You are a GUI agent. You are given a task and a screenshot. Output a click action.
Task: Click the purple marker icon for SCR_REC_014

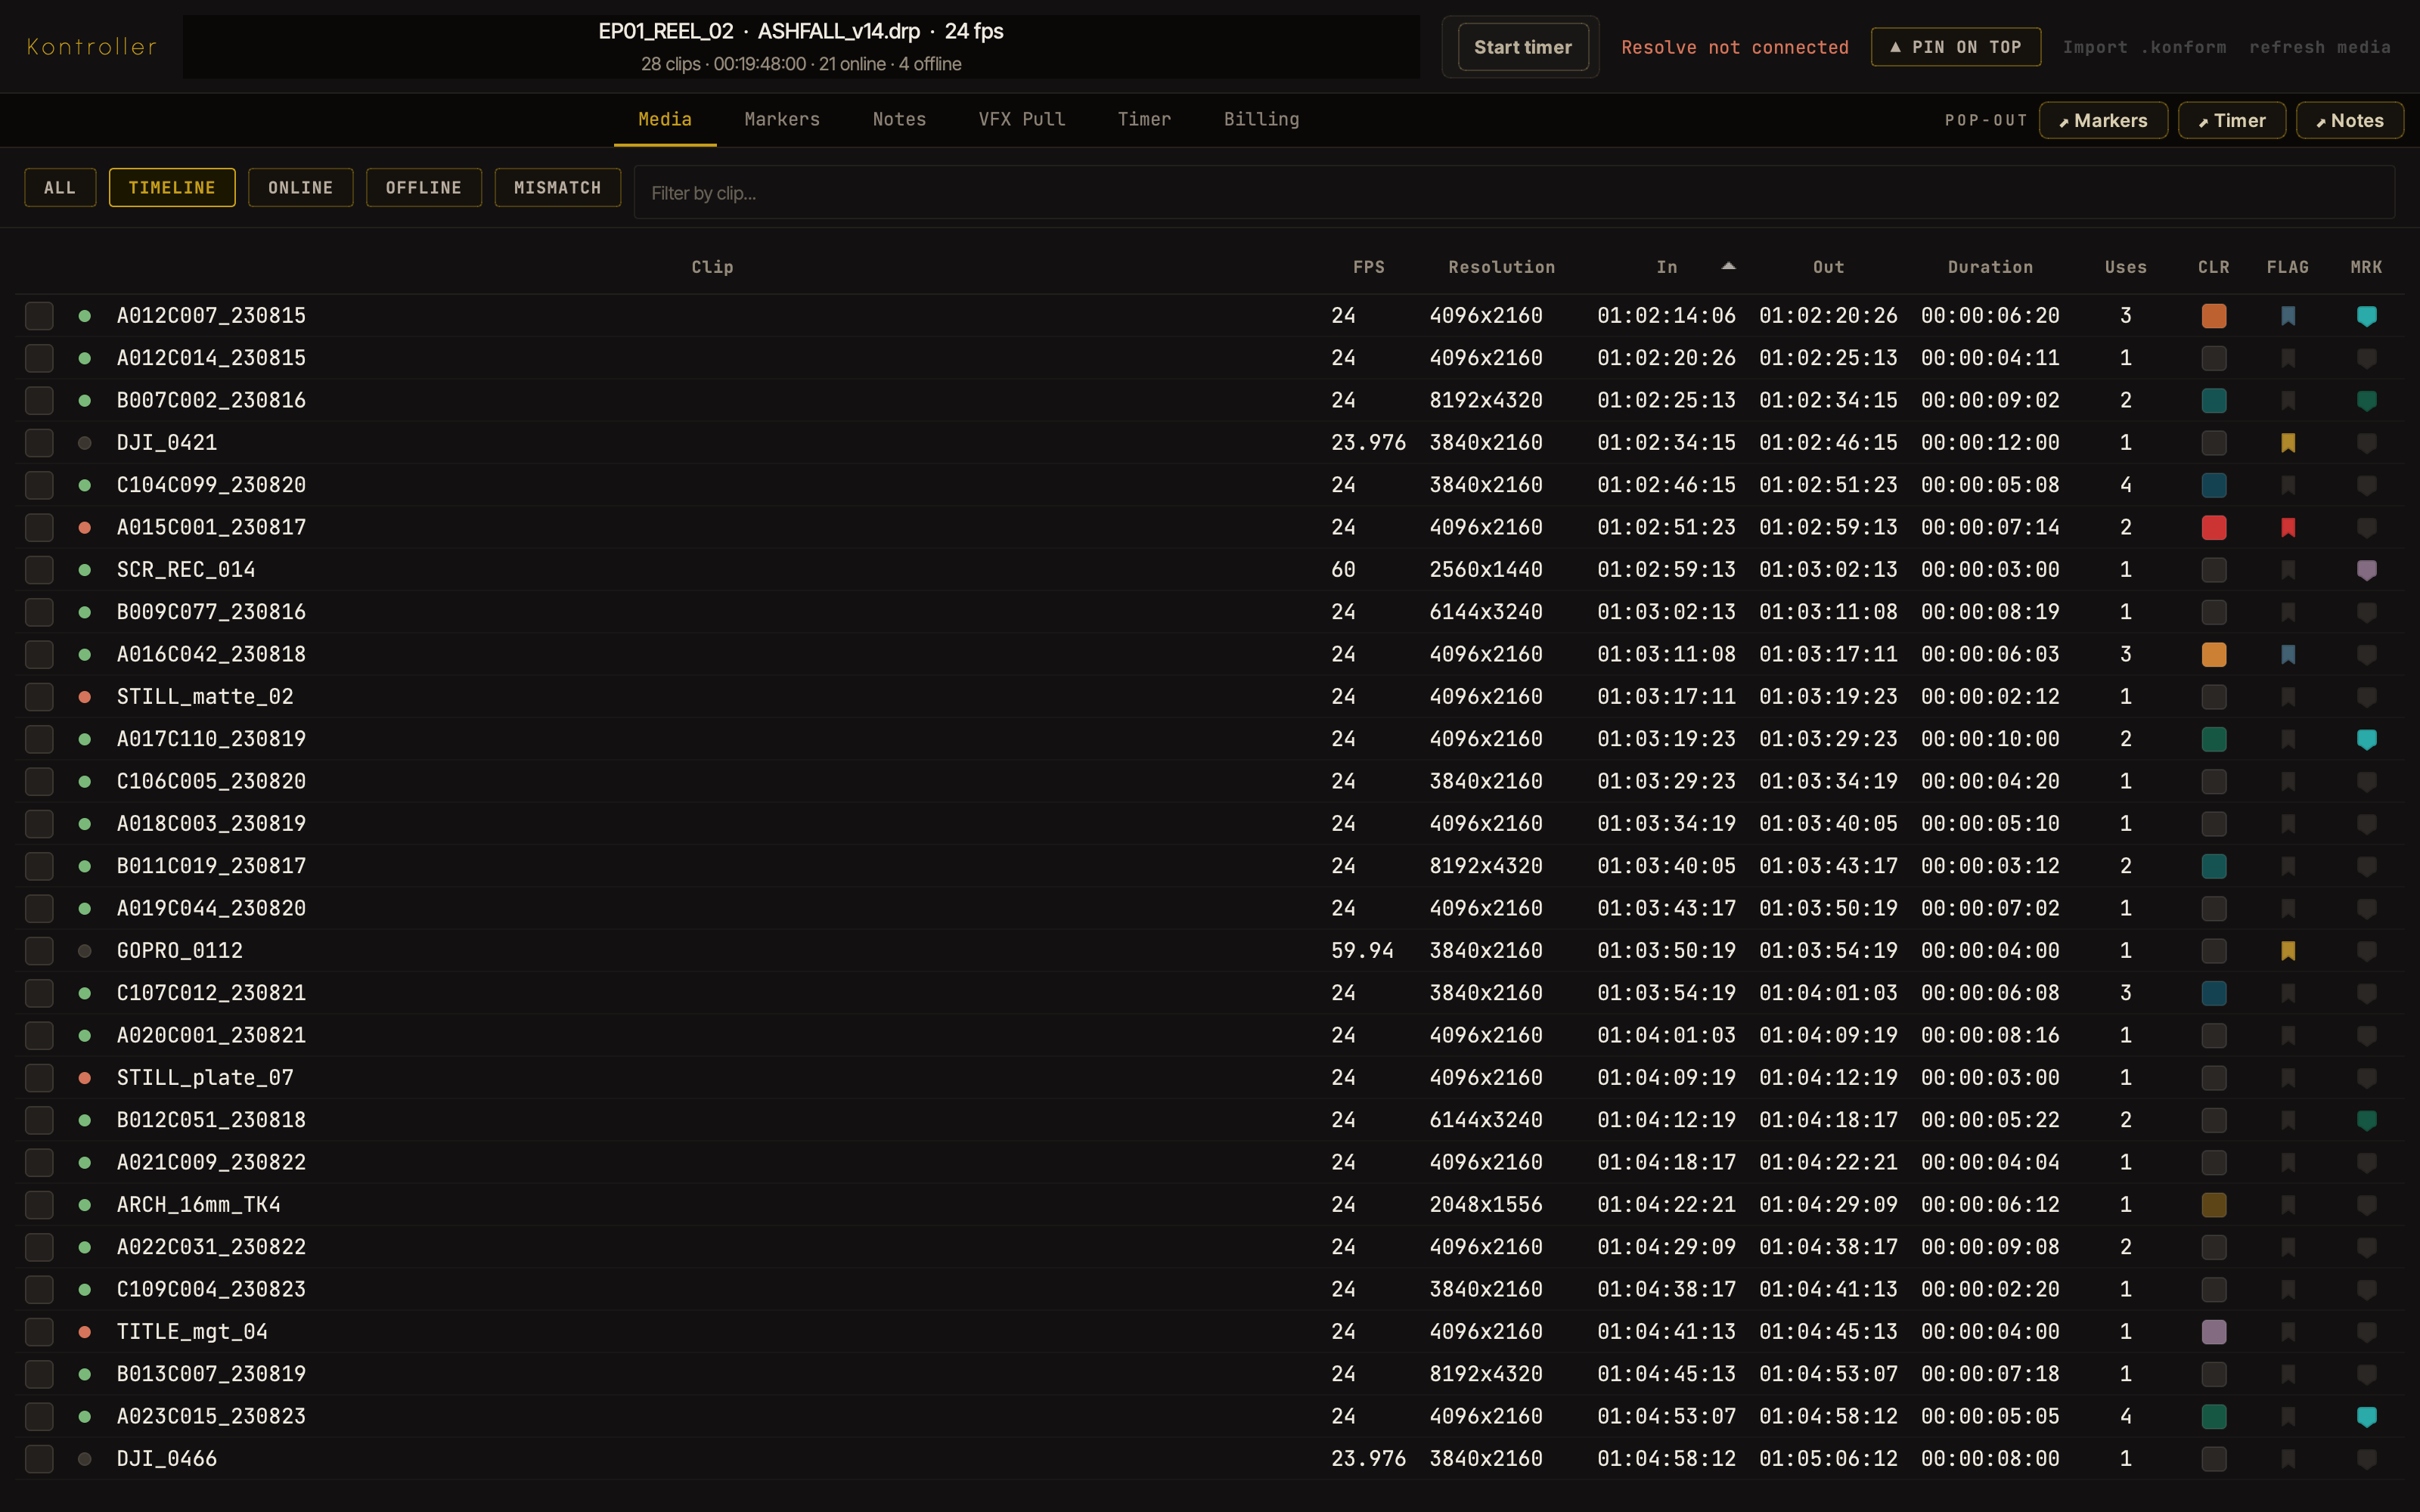tap(2366, 570)
